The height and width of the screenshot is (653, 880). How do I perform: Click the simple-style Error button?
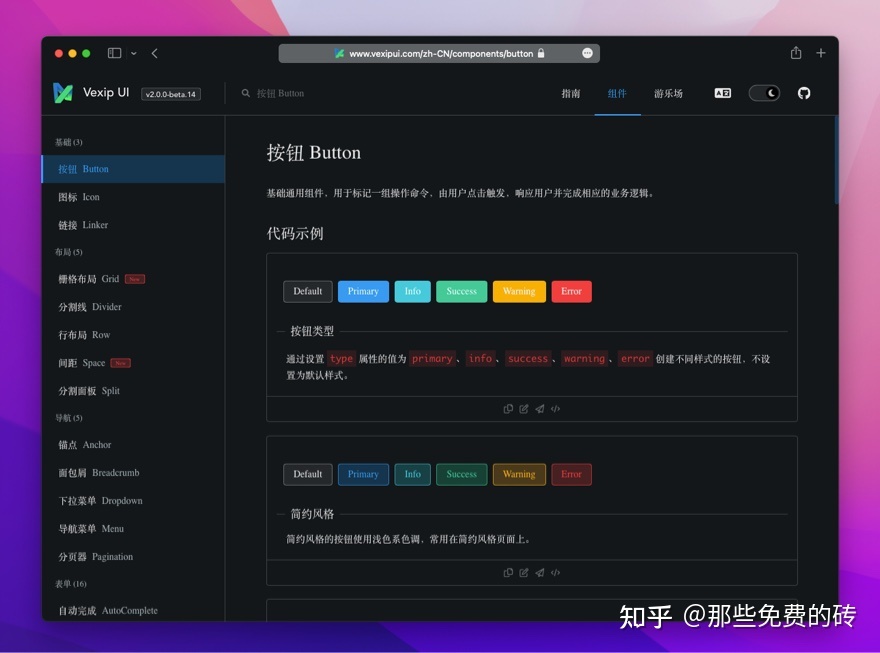(571, 475)
